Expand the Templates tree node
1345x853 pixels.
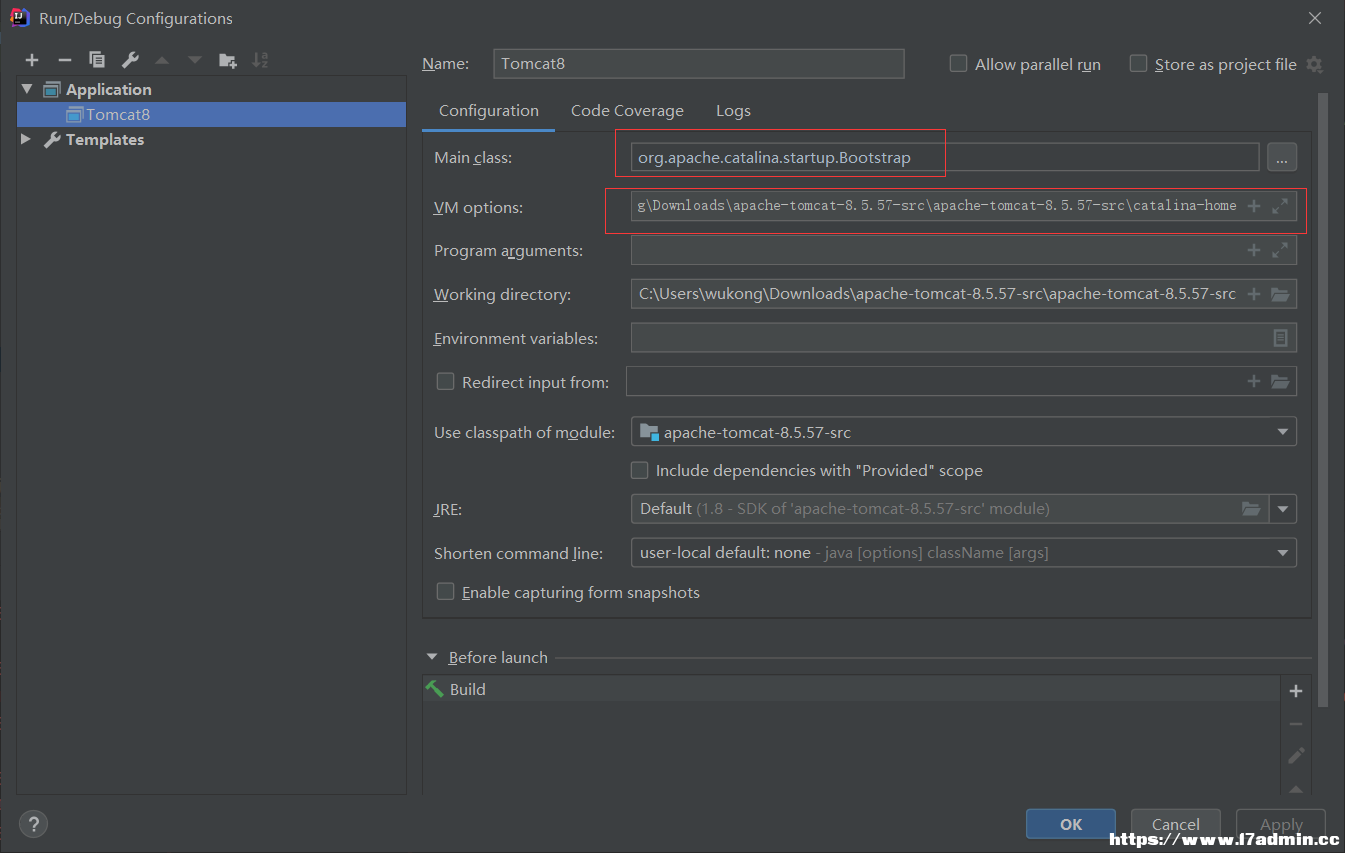[26, 139]
